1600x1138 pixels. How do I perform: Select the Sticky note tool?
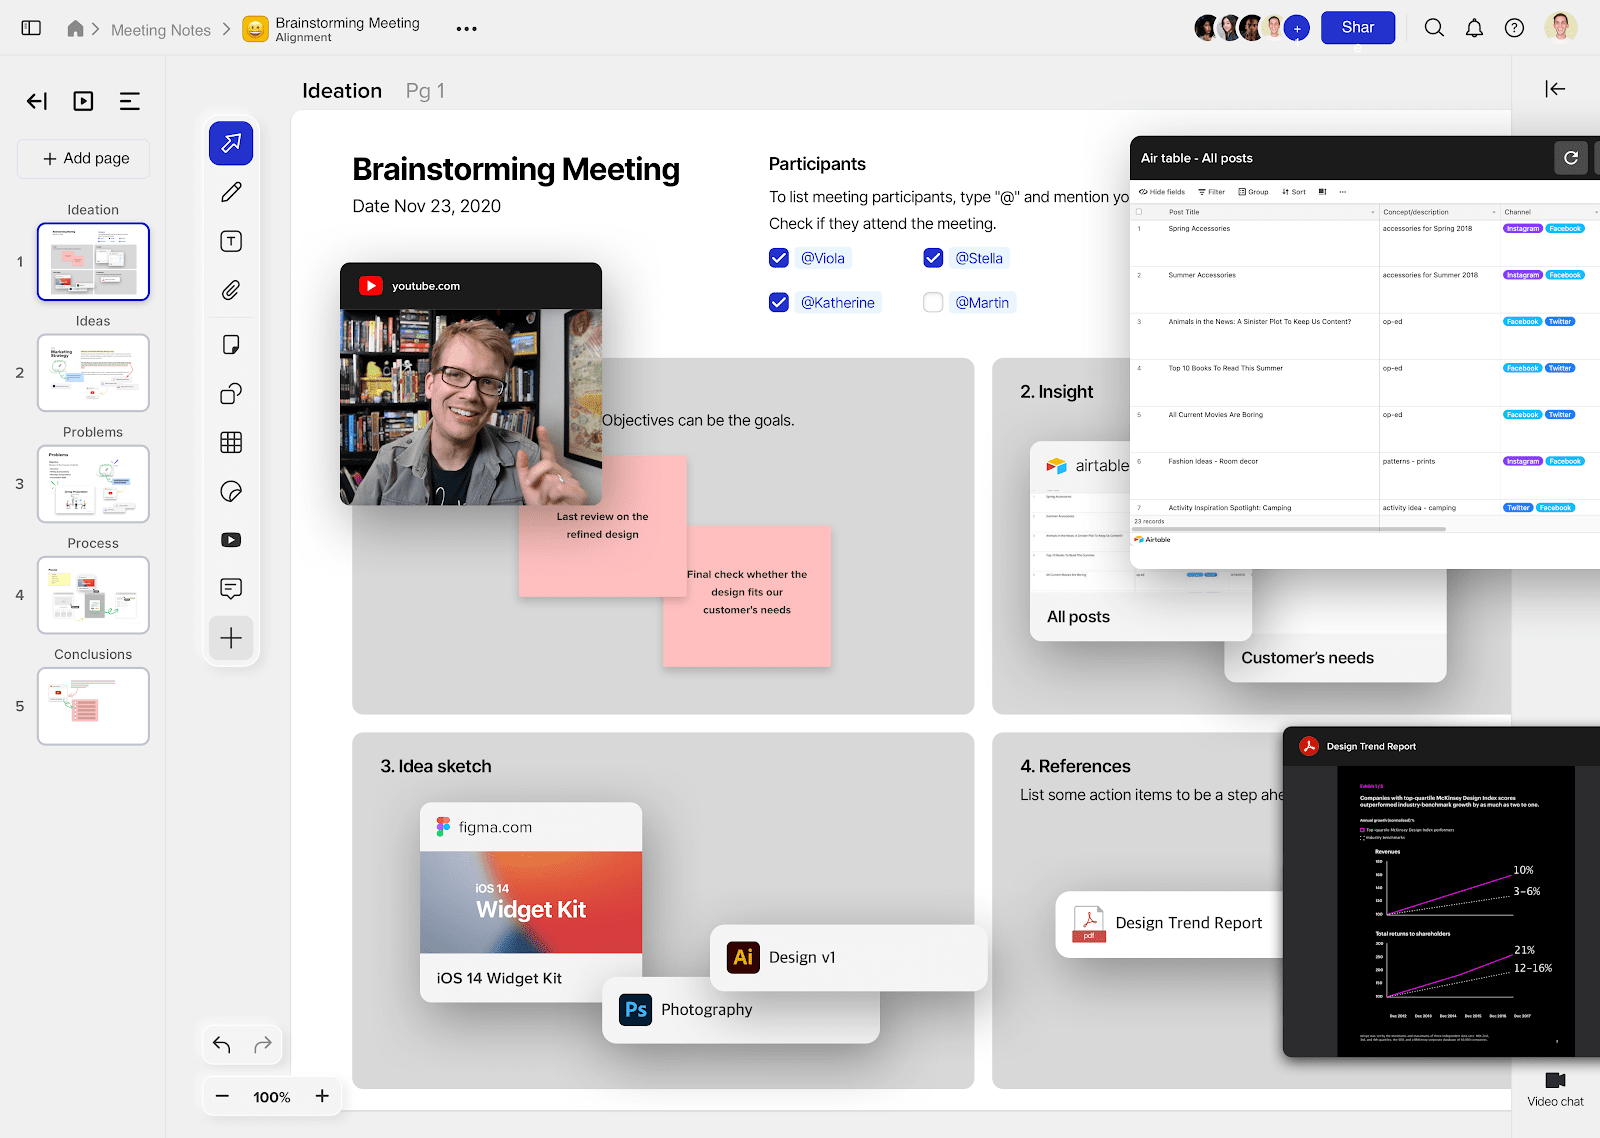pos(231,345)
